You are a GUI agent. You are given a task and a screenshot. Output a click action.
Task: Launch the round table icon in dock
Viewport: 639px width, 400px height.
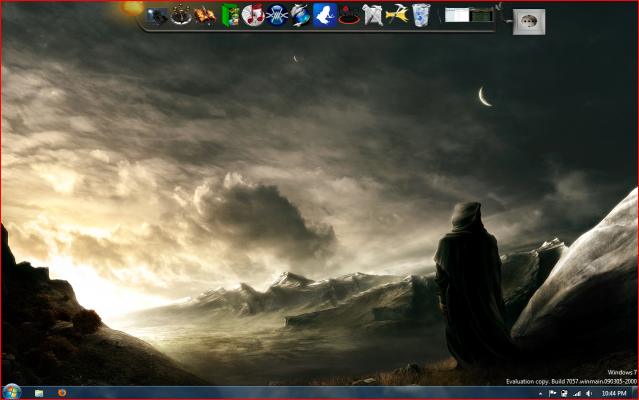181,15
